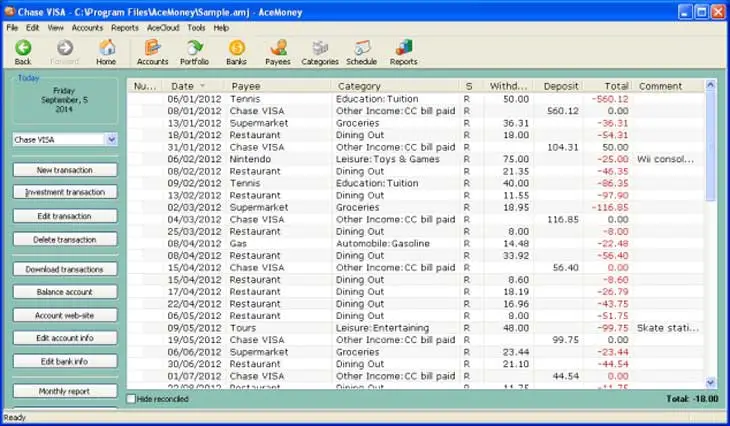
Task: Open the File menu
Action: pyautogui.click(x=12, y=28)
